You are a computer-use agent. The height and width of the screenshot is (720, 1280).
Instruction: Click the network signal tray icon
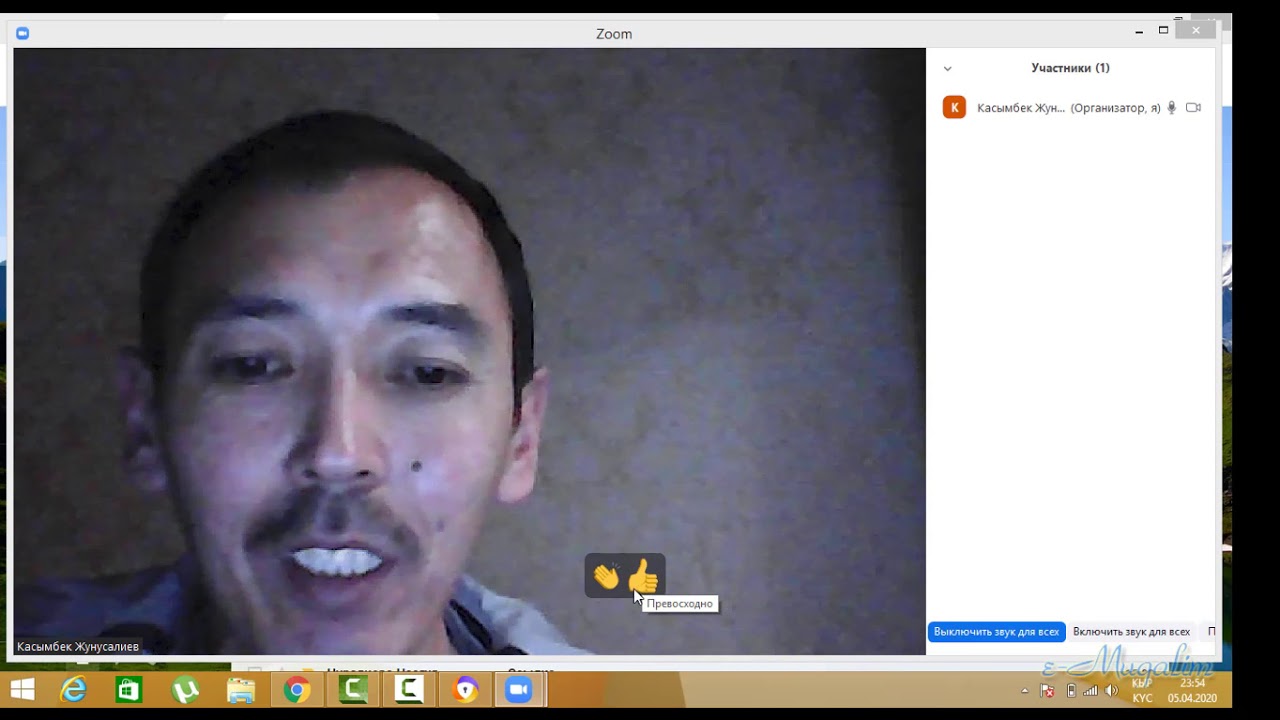click(x=1091, y=690)
